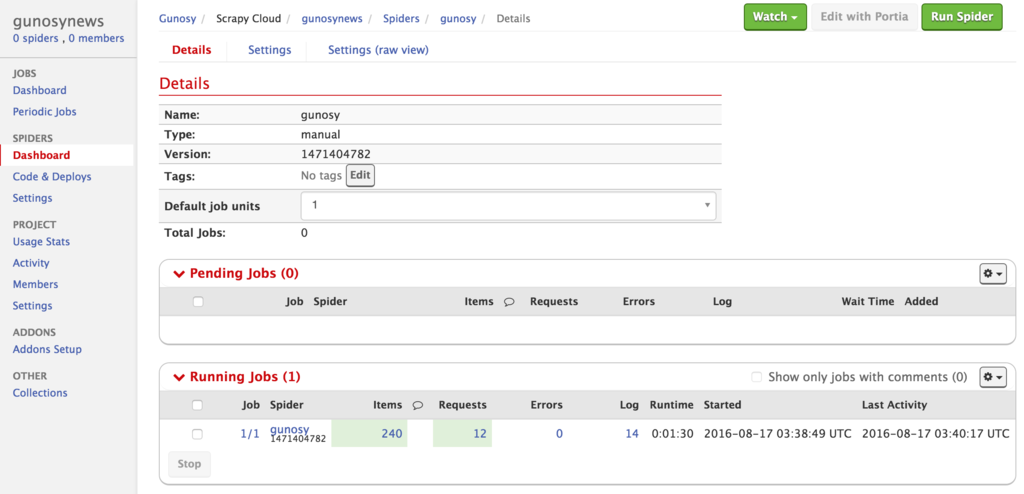Switch to the Details tab

pos(191,50)
